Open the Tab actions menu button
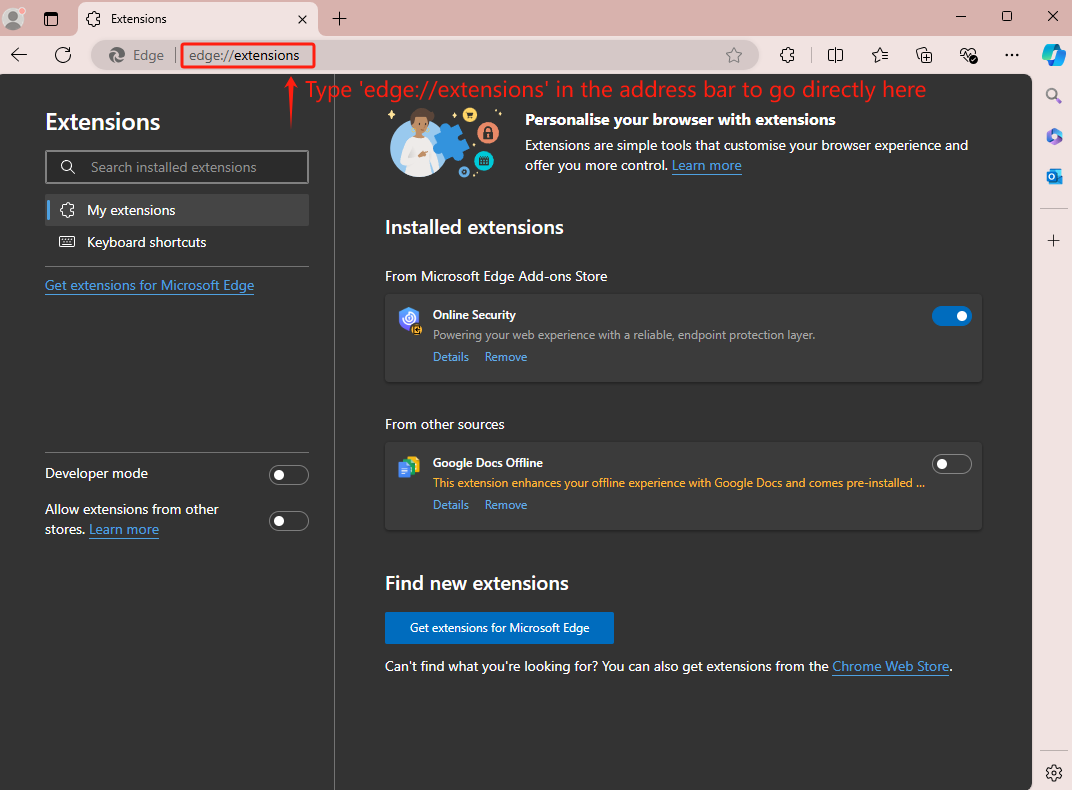1072x790 pixels. (51, 19)
